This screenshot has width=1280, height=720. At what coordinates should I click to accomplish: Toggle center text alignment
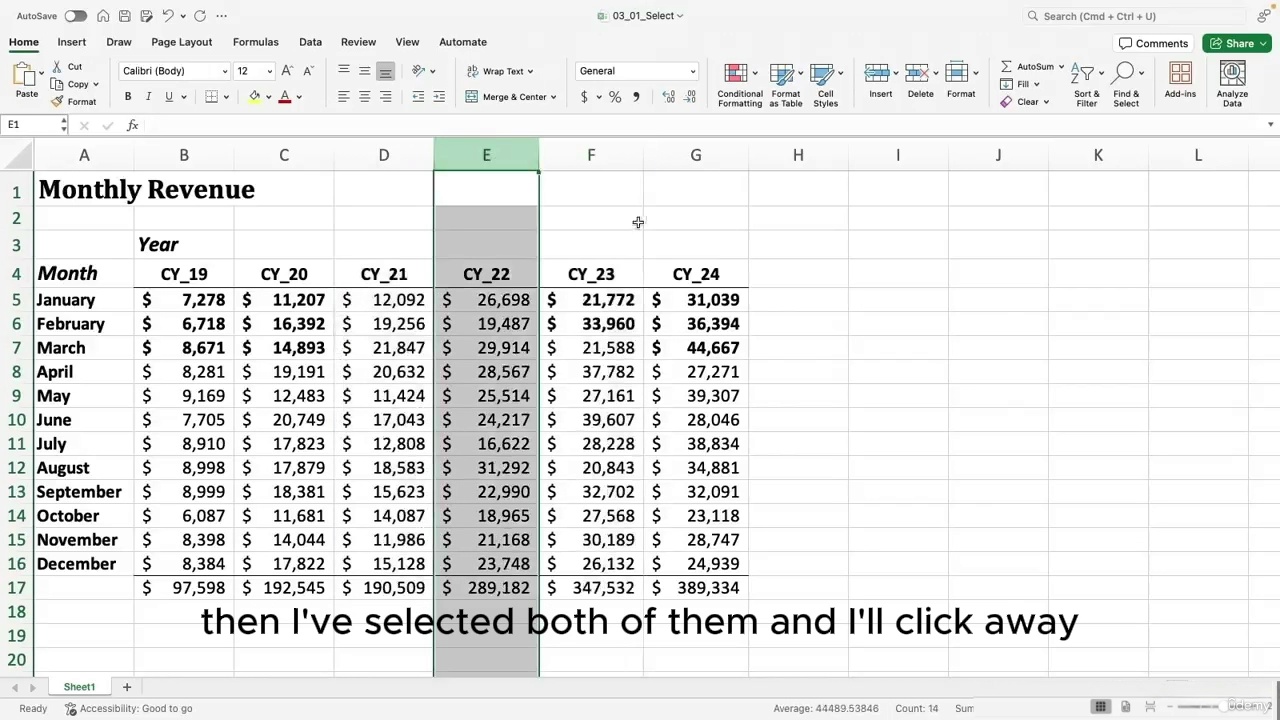click(365, 97)
